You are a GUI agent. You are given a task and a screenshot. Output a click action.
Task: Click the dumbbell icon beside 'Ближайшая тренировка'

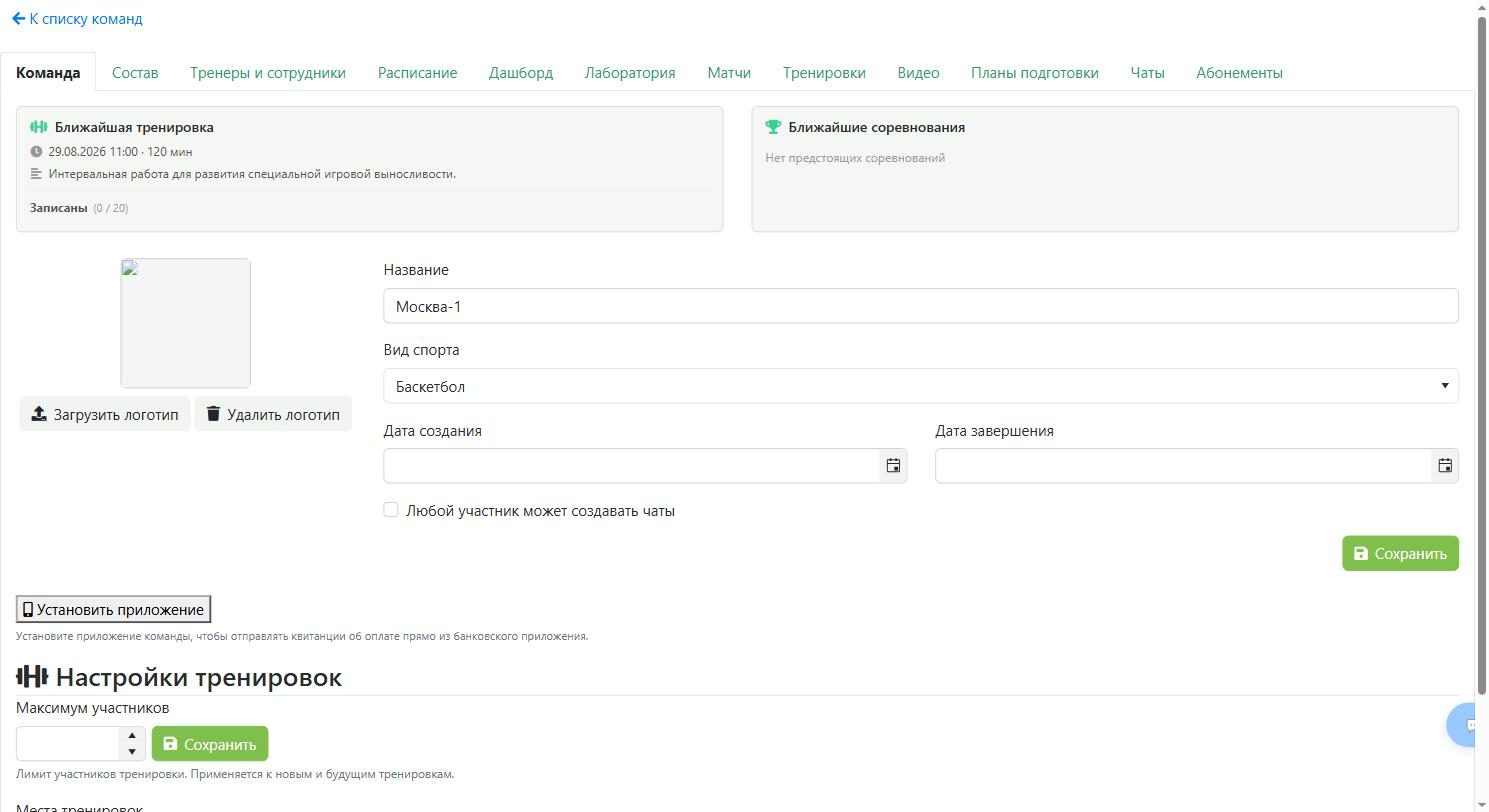point(39,127)
